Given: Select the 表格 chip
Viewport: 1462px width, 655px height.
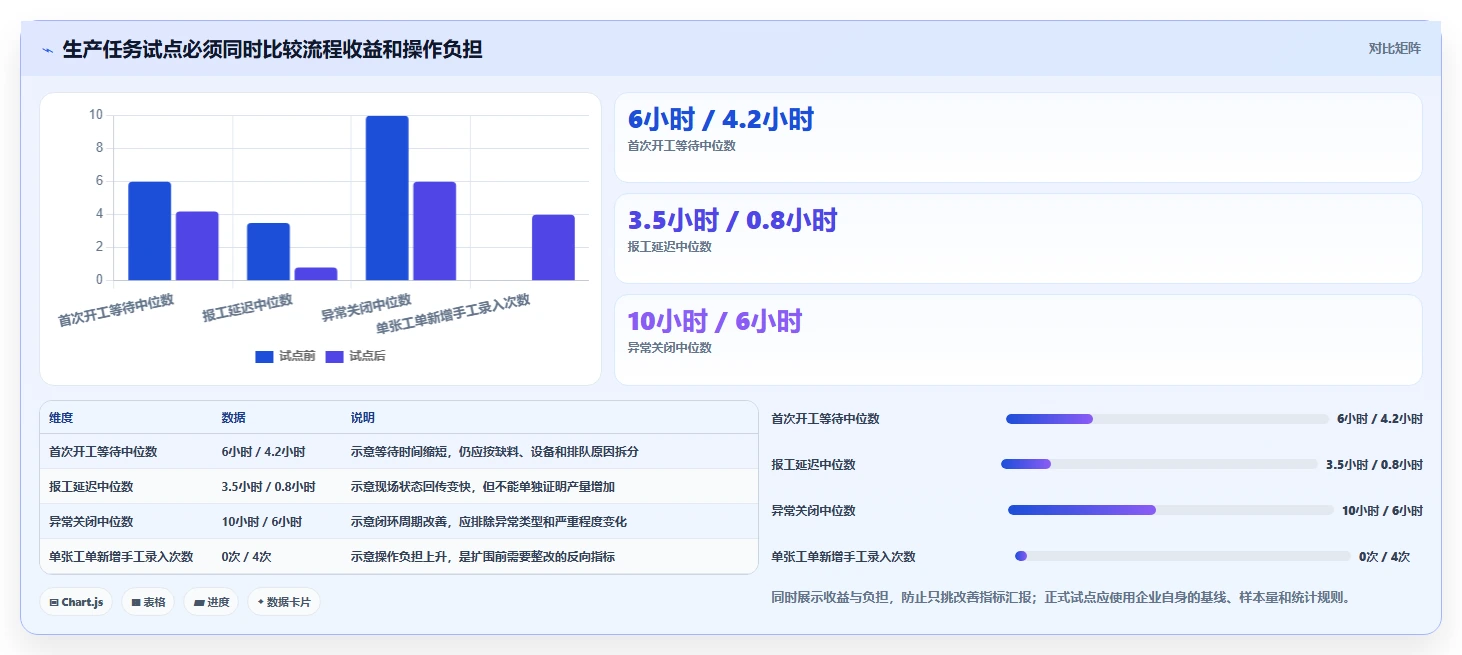Looking at the screenshot, I should click(x=148, y=602).
